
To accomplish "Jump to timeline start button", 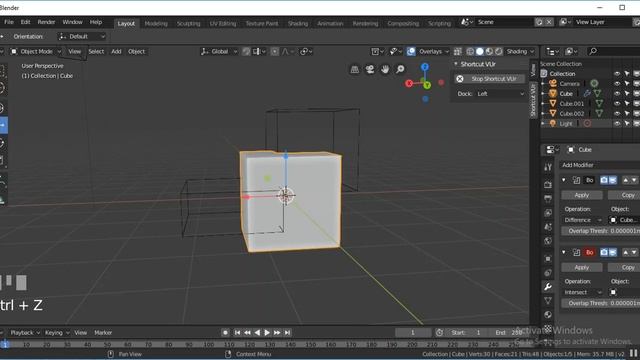I will (x=237, y=333).
